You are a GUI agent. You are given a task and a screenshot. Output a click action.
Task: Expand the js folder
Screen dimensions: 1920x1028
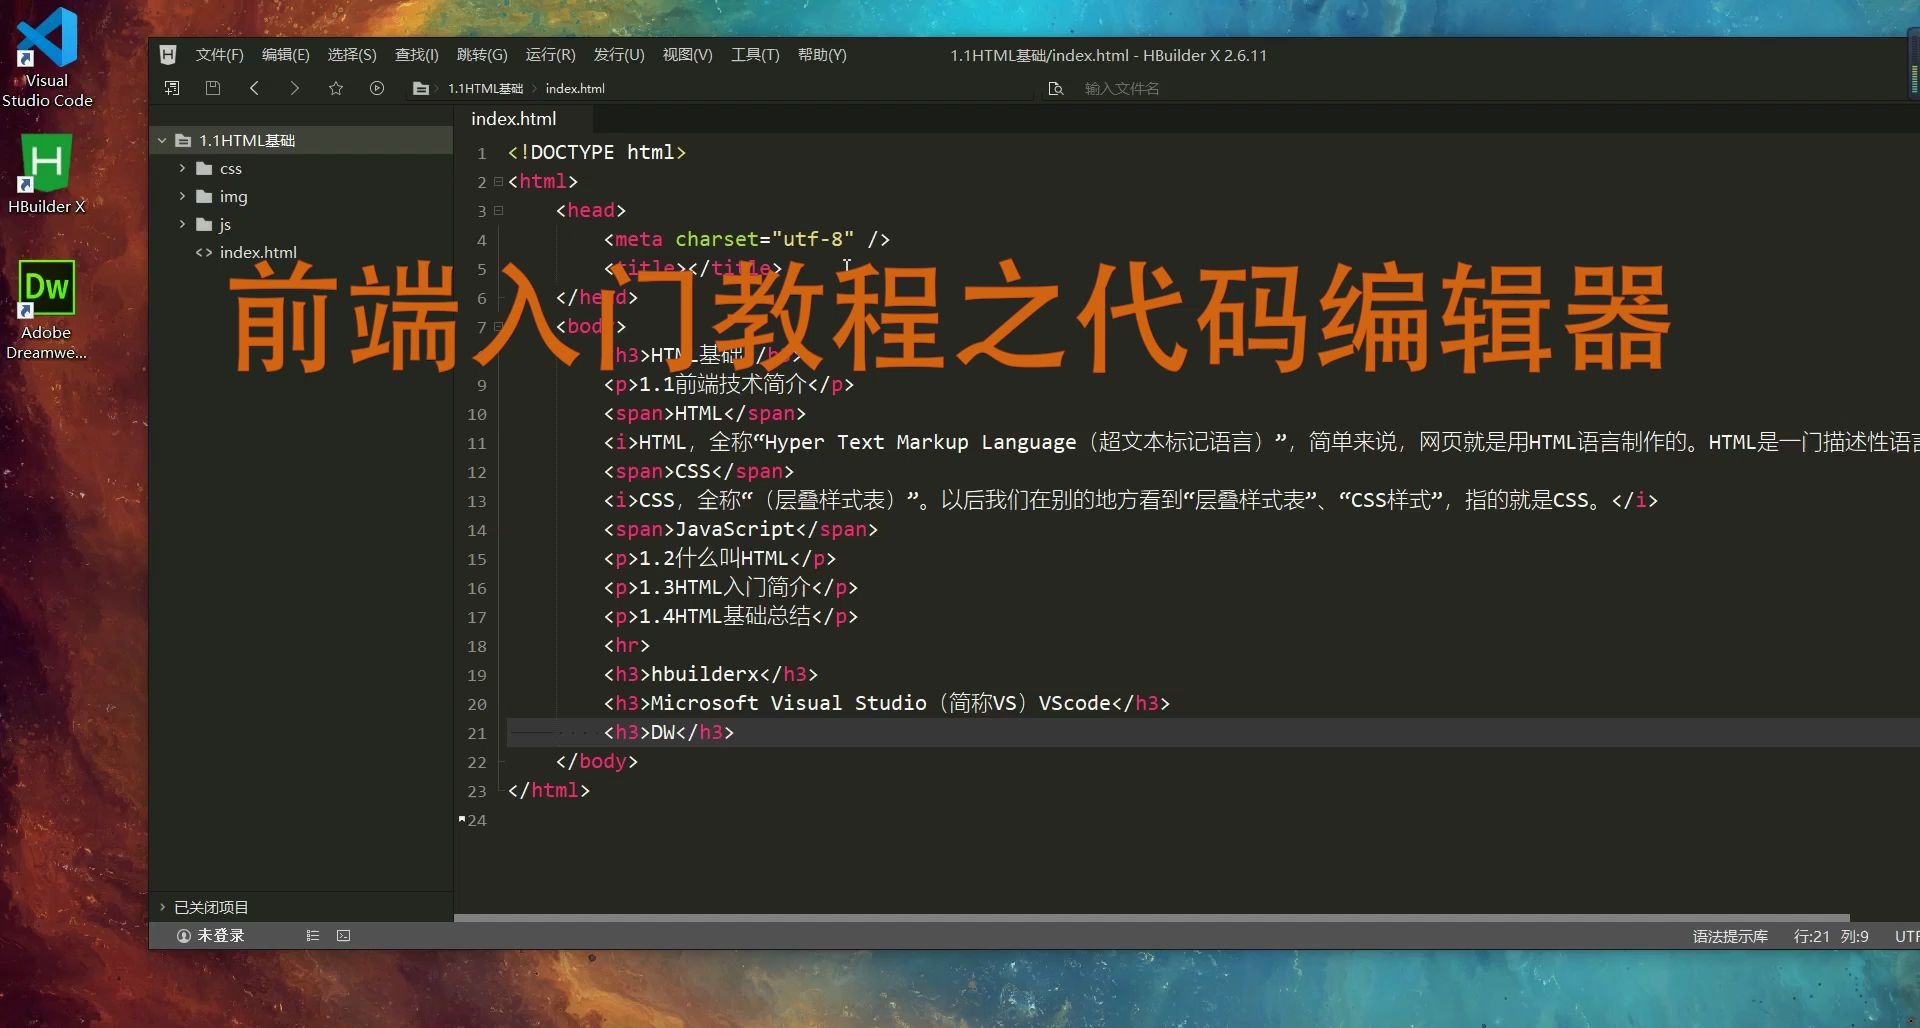(182, 225)
